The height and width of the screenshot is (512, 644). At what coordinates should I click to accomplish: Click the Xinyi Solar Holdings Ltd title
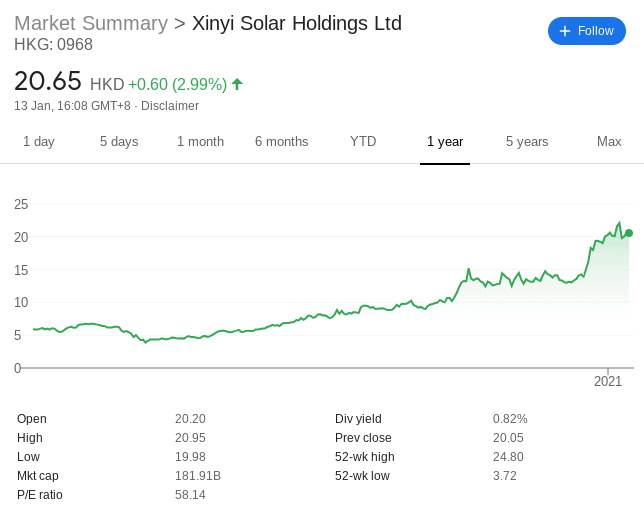click(x=297, y=23)
